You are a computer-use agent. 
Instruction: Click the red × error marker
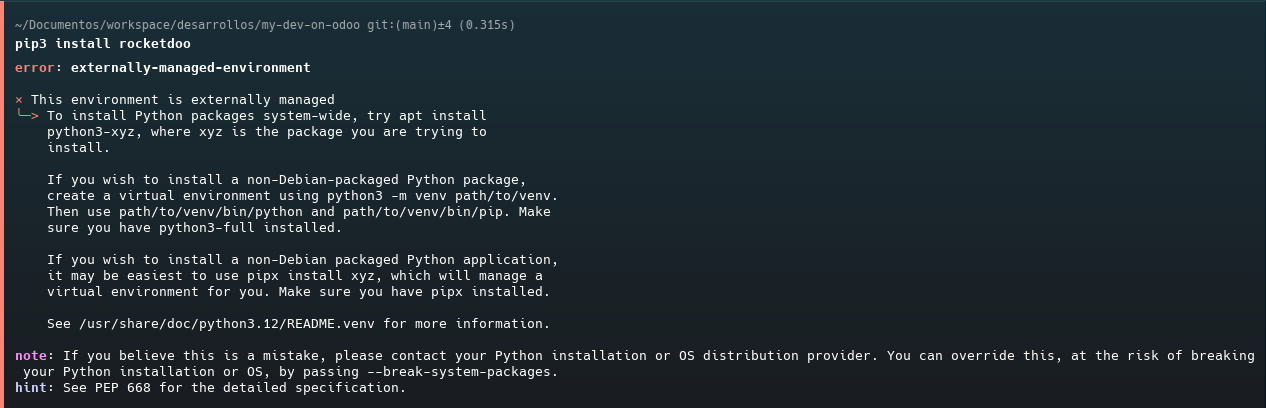point(19,100)
